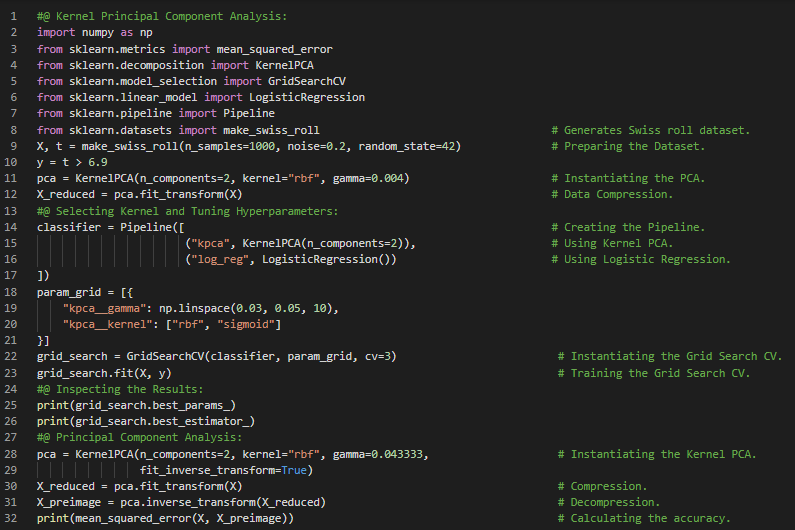The image size is (795, 530).
Task: Click 'fit_inverse_transform=True' on line 29
Action: coord(226,470)
